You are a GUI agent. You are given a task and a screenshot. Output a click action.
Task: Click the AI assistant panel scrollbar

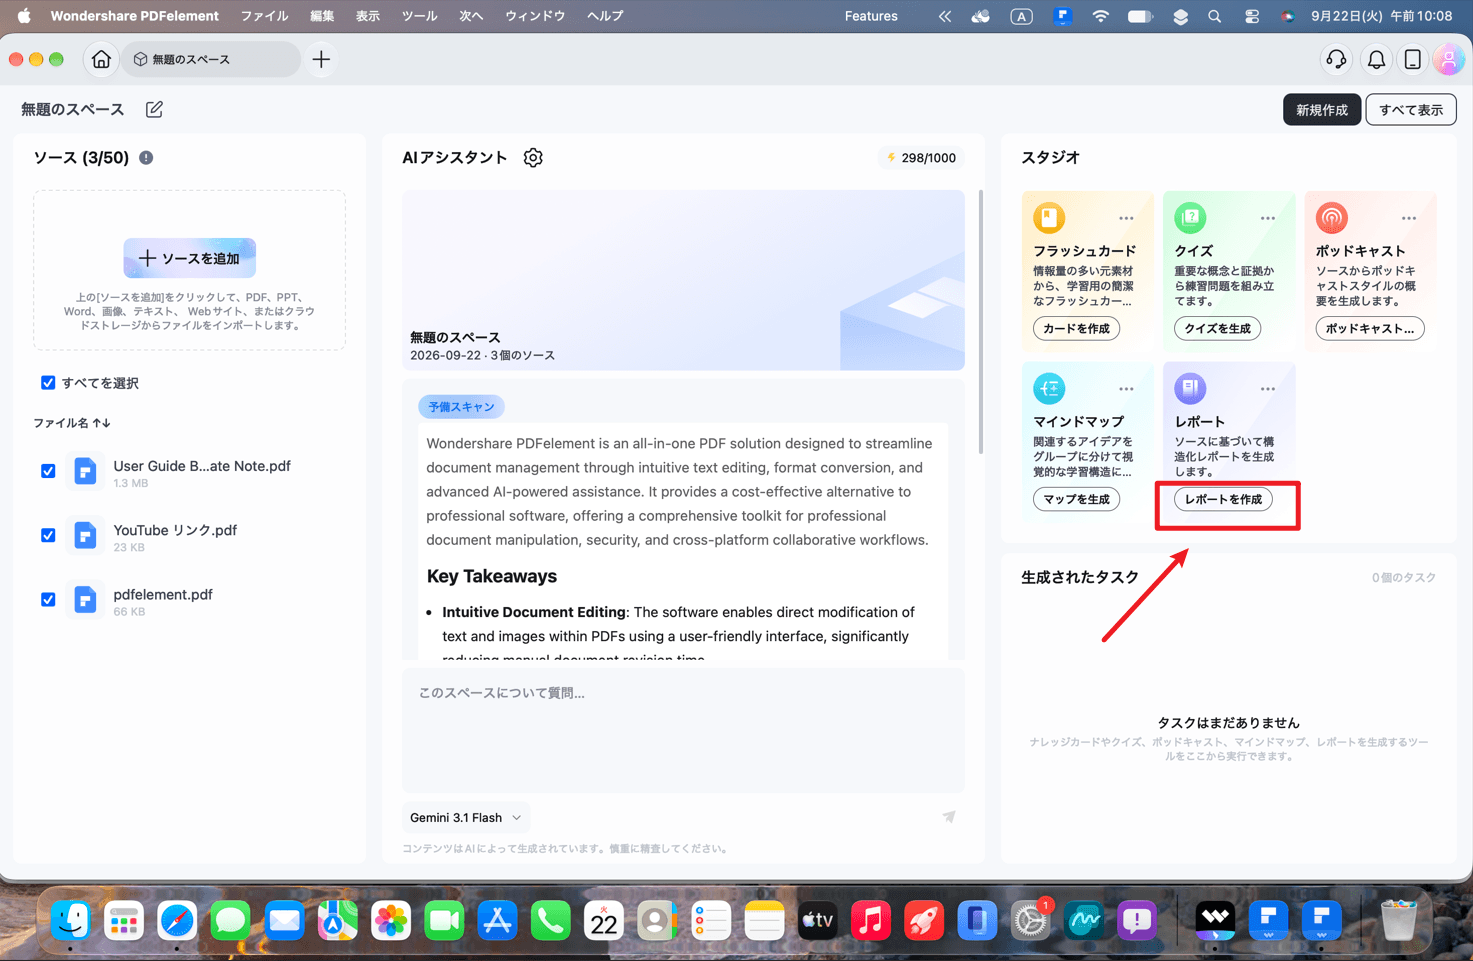[980, 322]
